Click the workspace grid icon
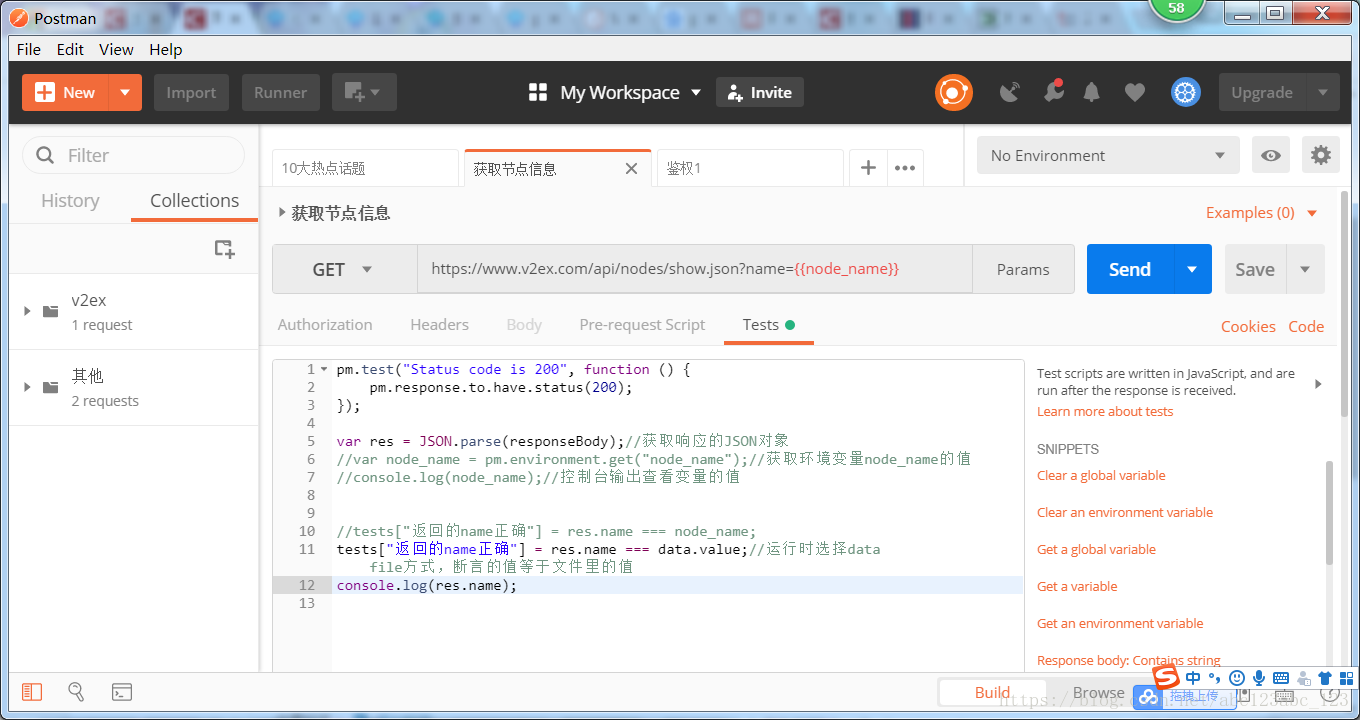The height and width of the screenshot is (720, 1360). [538, 93]
